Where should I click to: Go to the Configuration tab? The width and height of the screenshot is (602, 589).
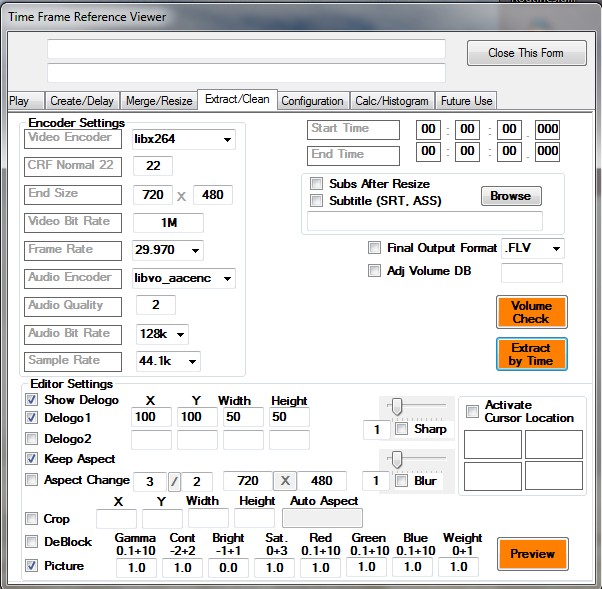[313, 101]
